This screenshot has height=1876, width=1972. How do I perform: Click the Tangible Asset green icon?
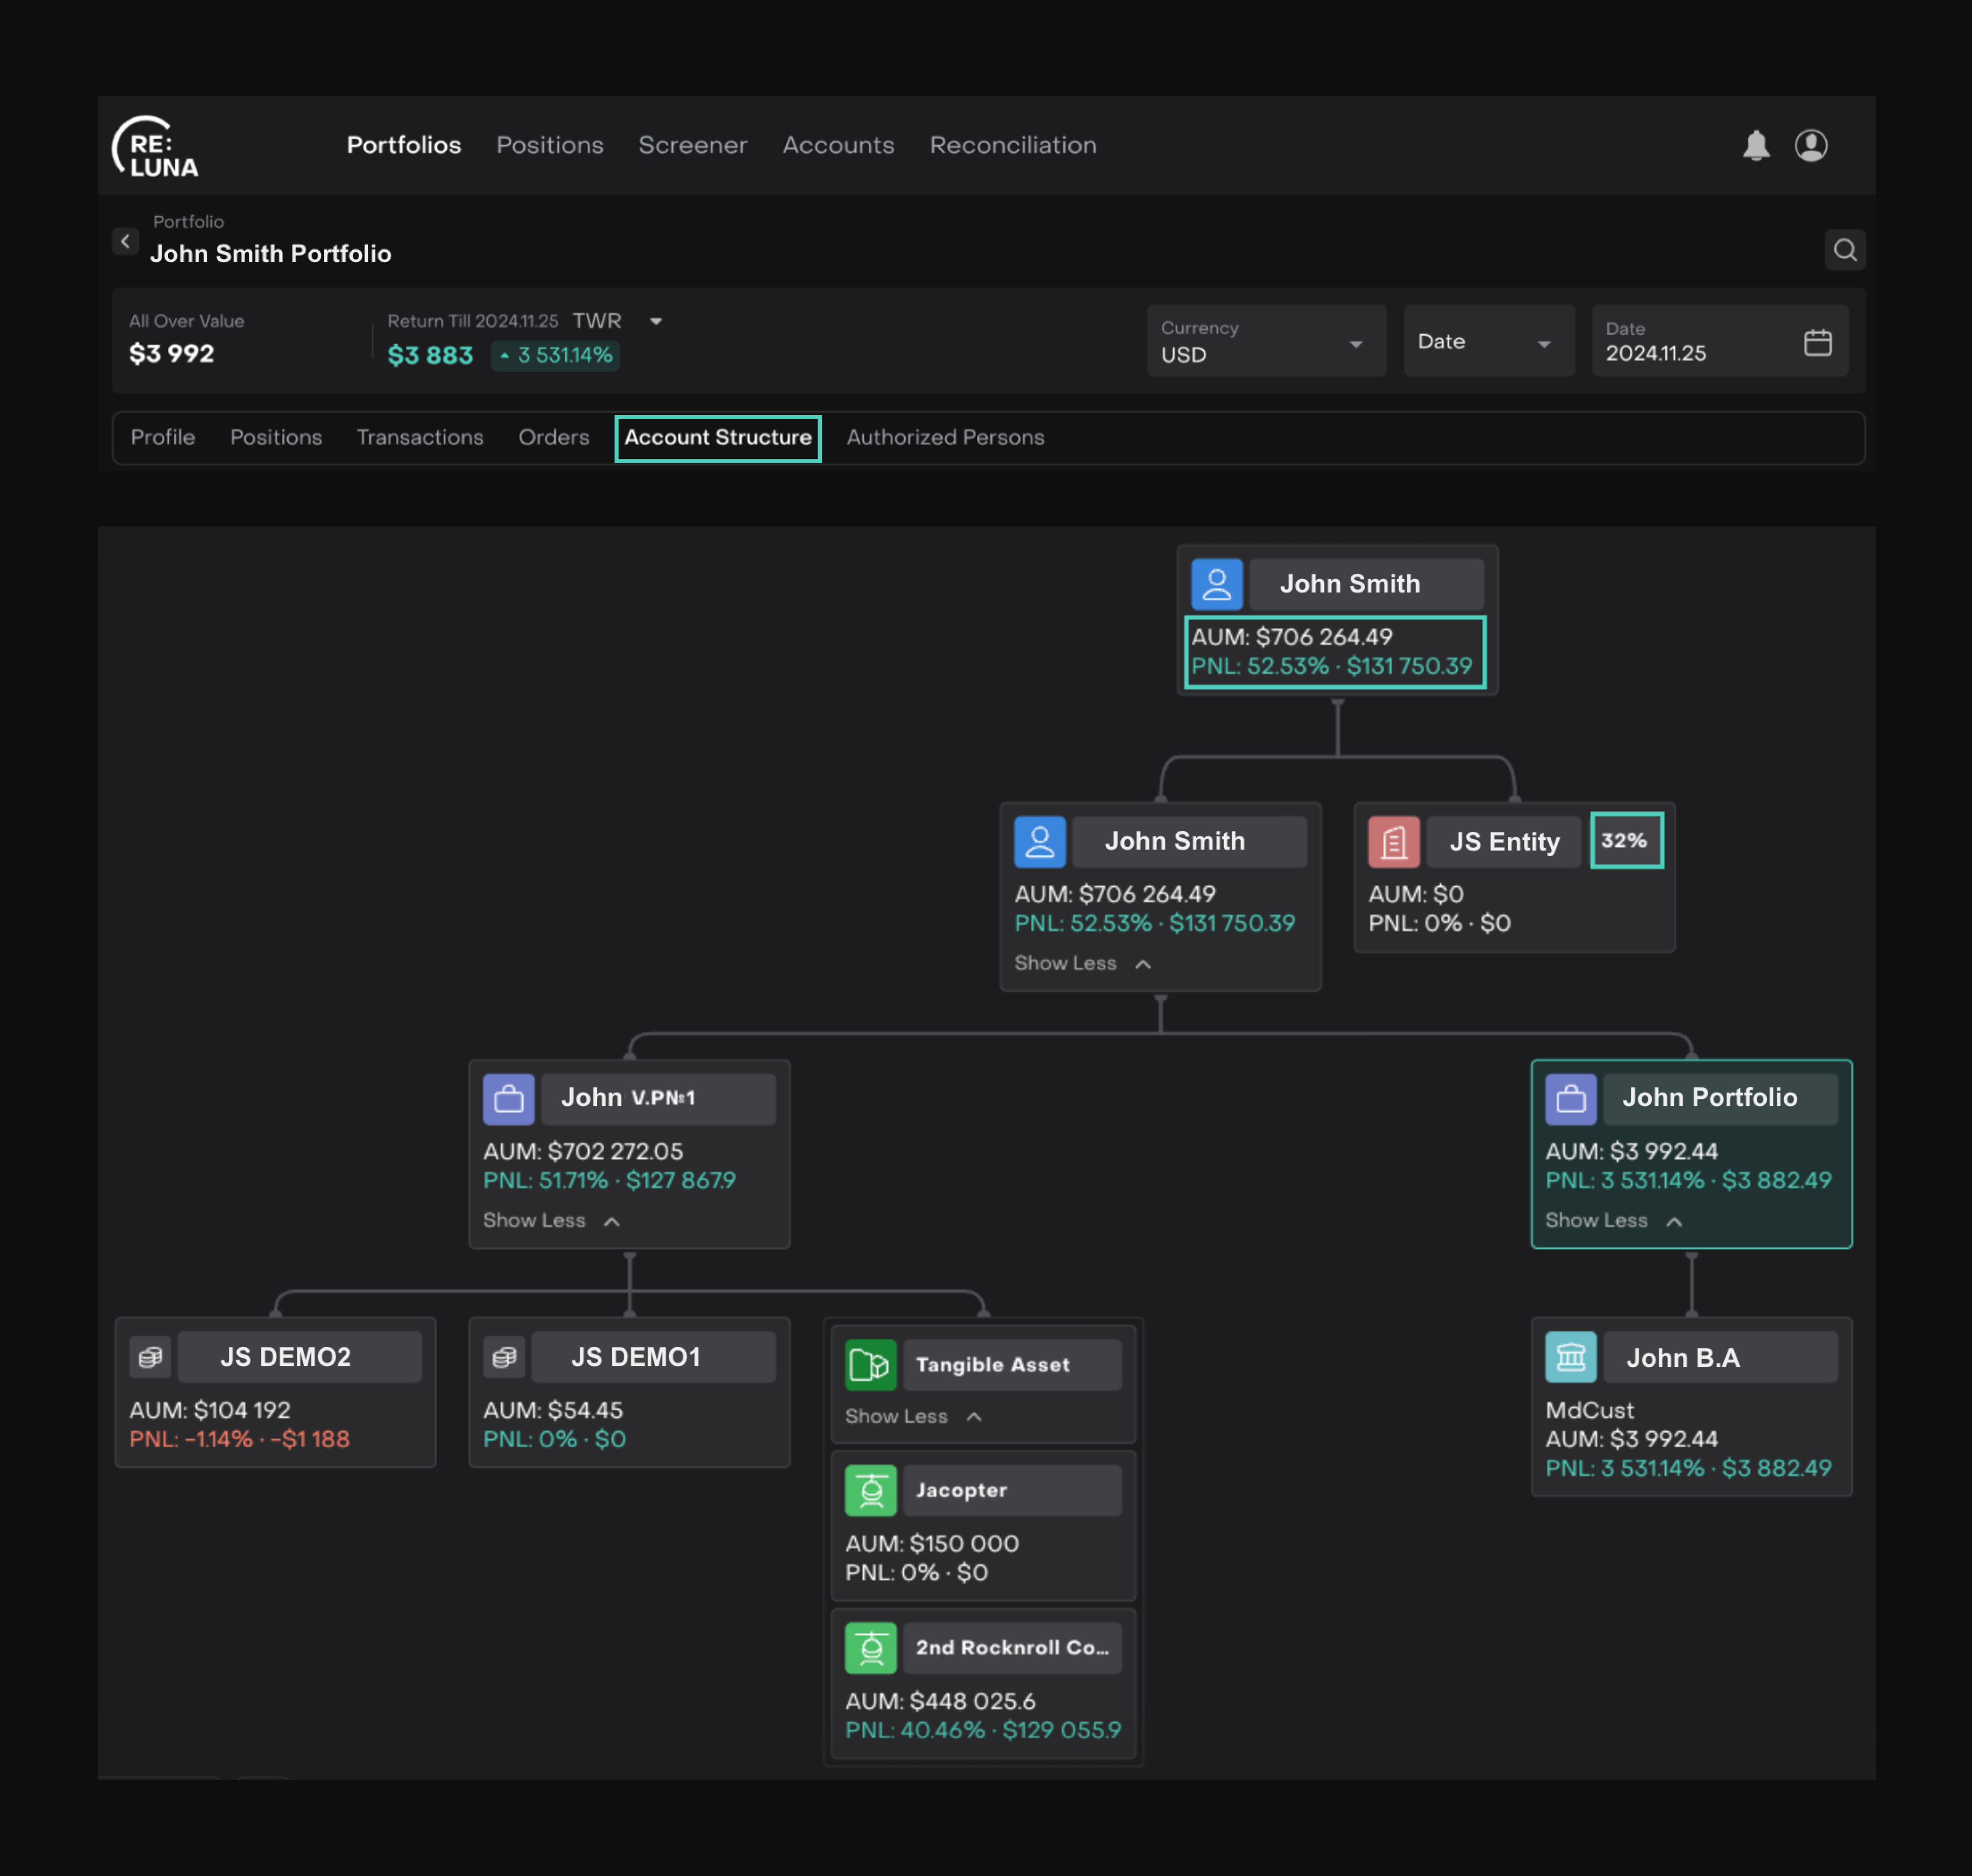coord(870,1365)
